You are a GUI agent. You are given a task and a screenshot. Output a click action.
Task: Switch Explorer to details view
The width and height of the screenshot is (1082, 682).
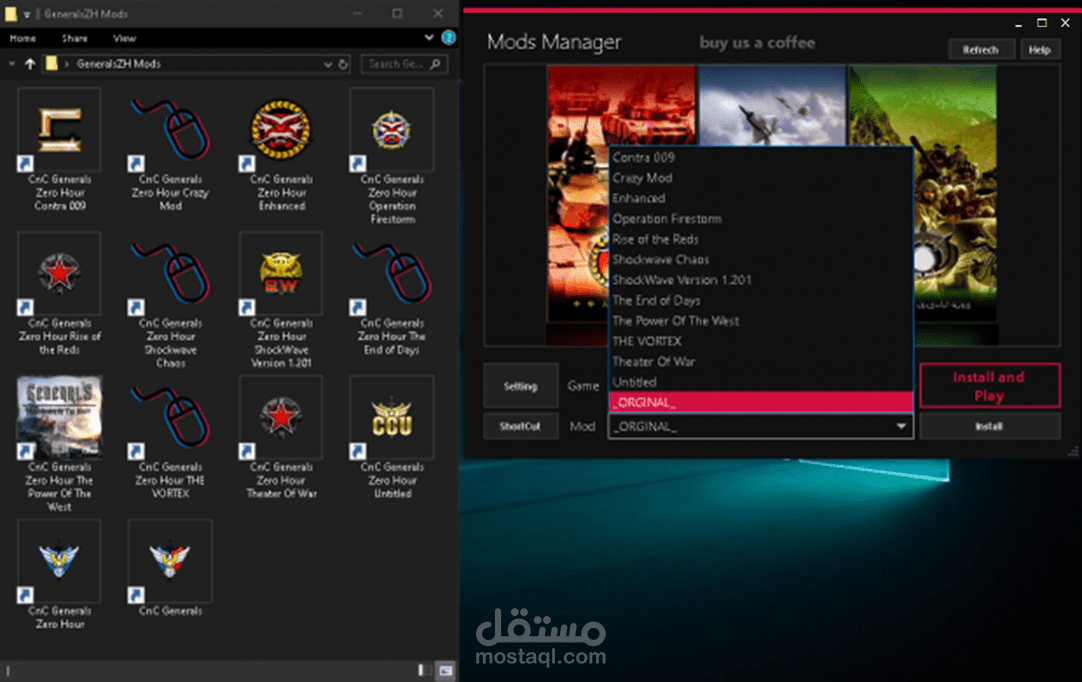pyautogui.click(x=425, y=670)
